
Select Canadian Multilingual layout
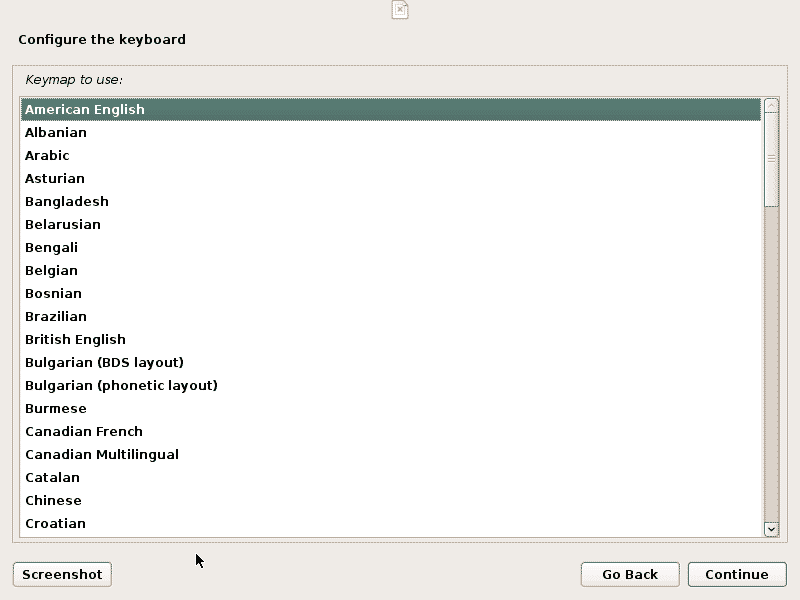point(102,455)
